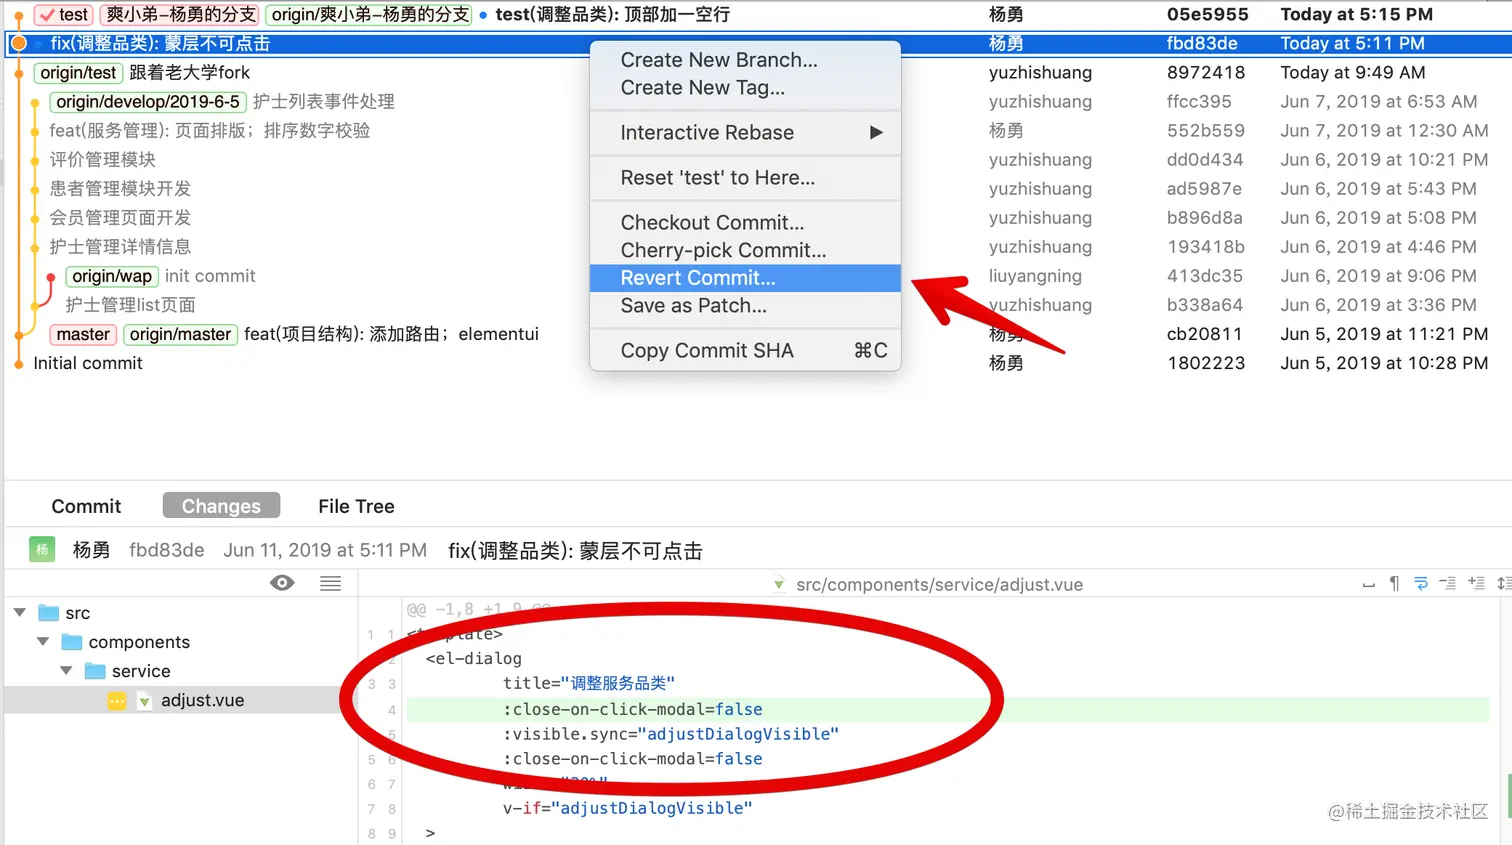Collapse the components folder
The height and width of the screenshot is (845, 1512).
pos(43,642)
